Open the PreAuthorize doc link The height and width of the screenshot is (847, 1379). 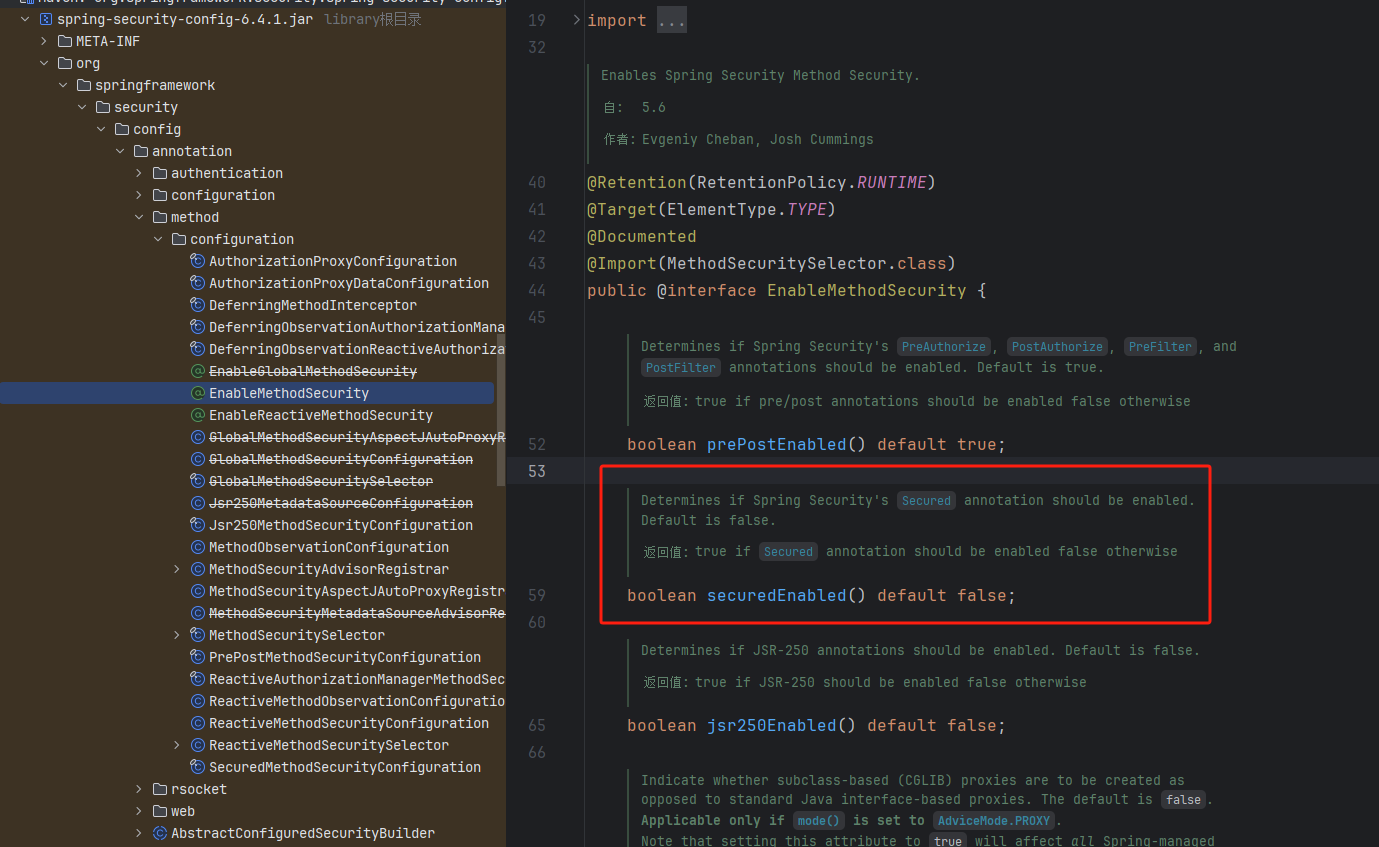pyautogui.click(x=945, y=346)
